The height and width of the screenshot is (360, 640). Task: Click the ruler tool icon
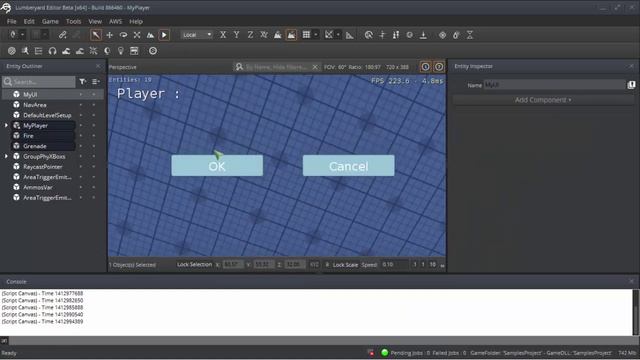point(350,35)
